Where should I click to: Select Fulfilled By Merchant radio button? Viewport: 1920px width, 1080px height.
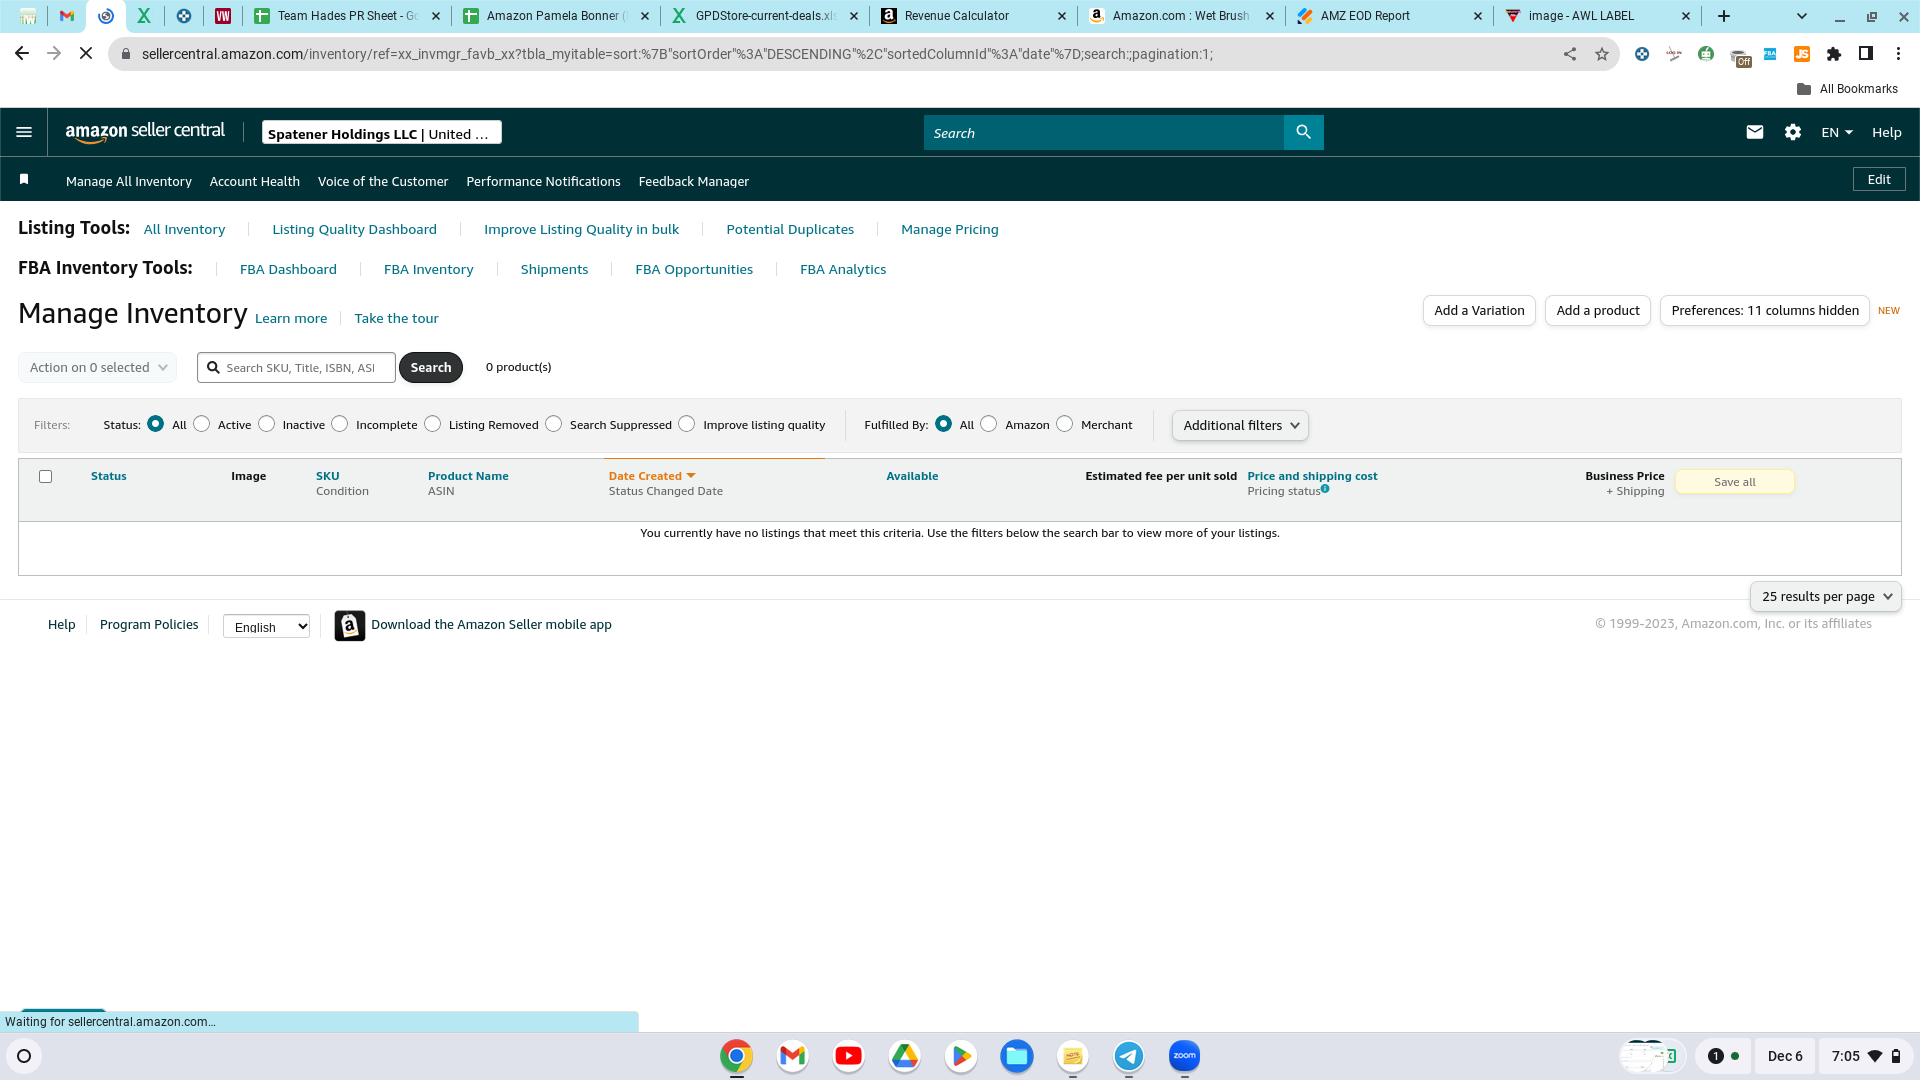pos(1065,424)
